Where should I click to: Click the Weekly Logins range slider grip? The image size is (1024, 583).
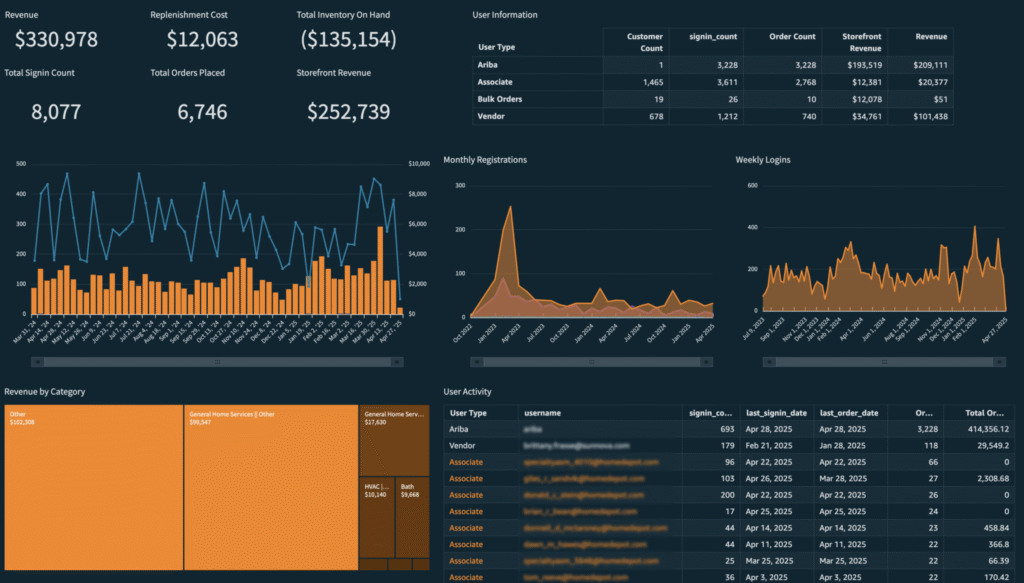884,362
